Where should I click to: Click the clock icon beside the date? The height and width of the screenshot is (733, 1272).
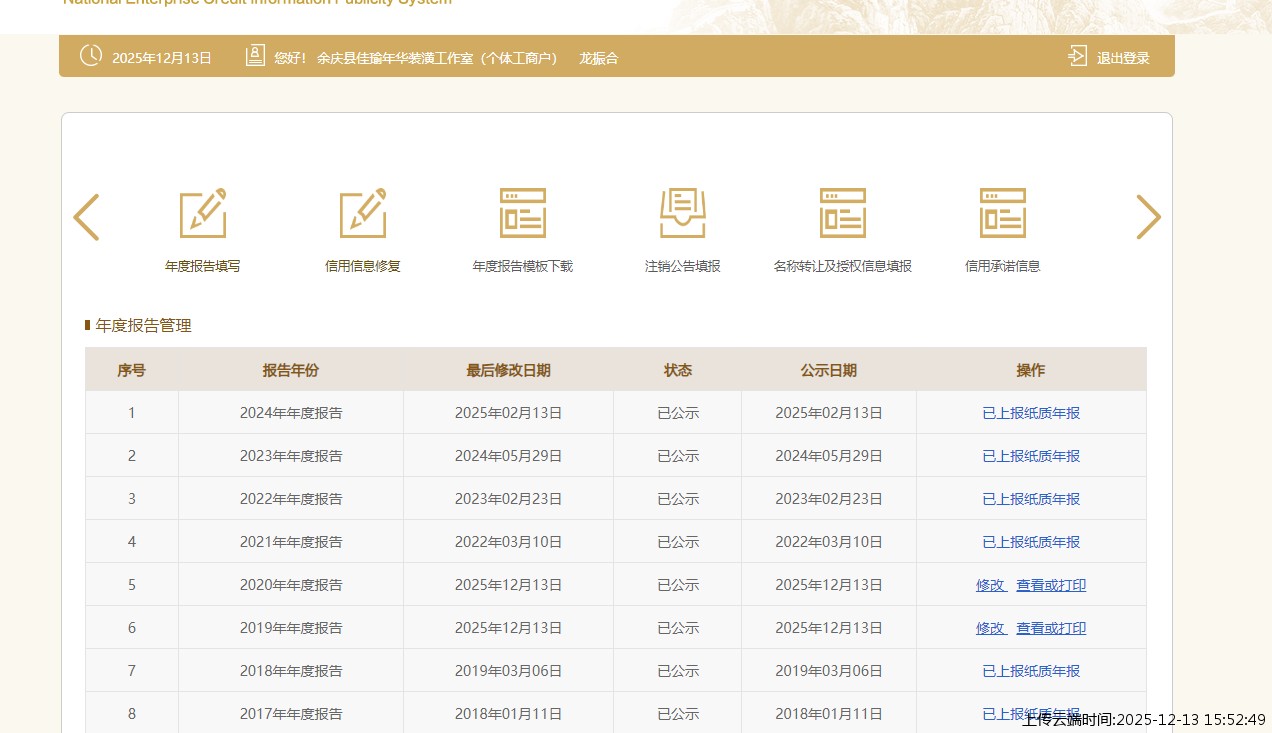(x=91, y=56)
